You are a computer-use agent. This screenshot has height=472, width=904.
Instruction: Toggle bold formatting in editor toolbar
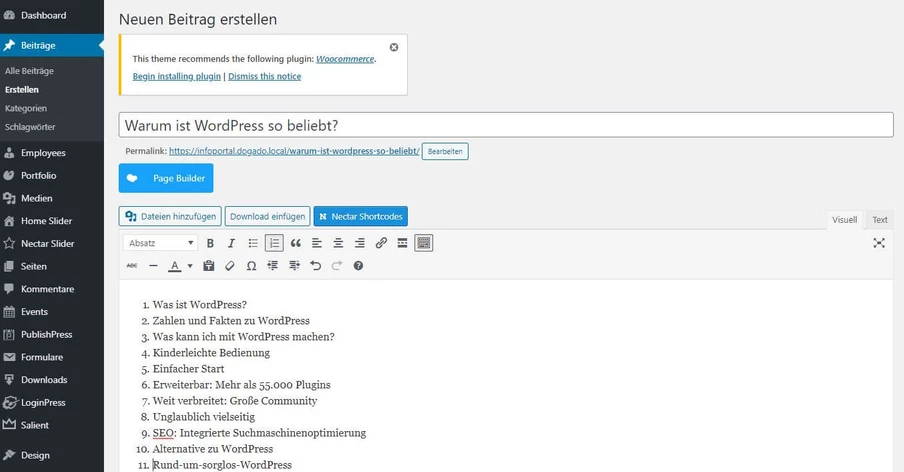[x=210, y=243]
